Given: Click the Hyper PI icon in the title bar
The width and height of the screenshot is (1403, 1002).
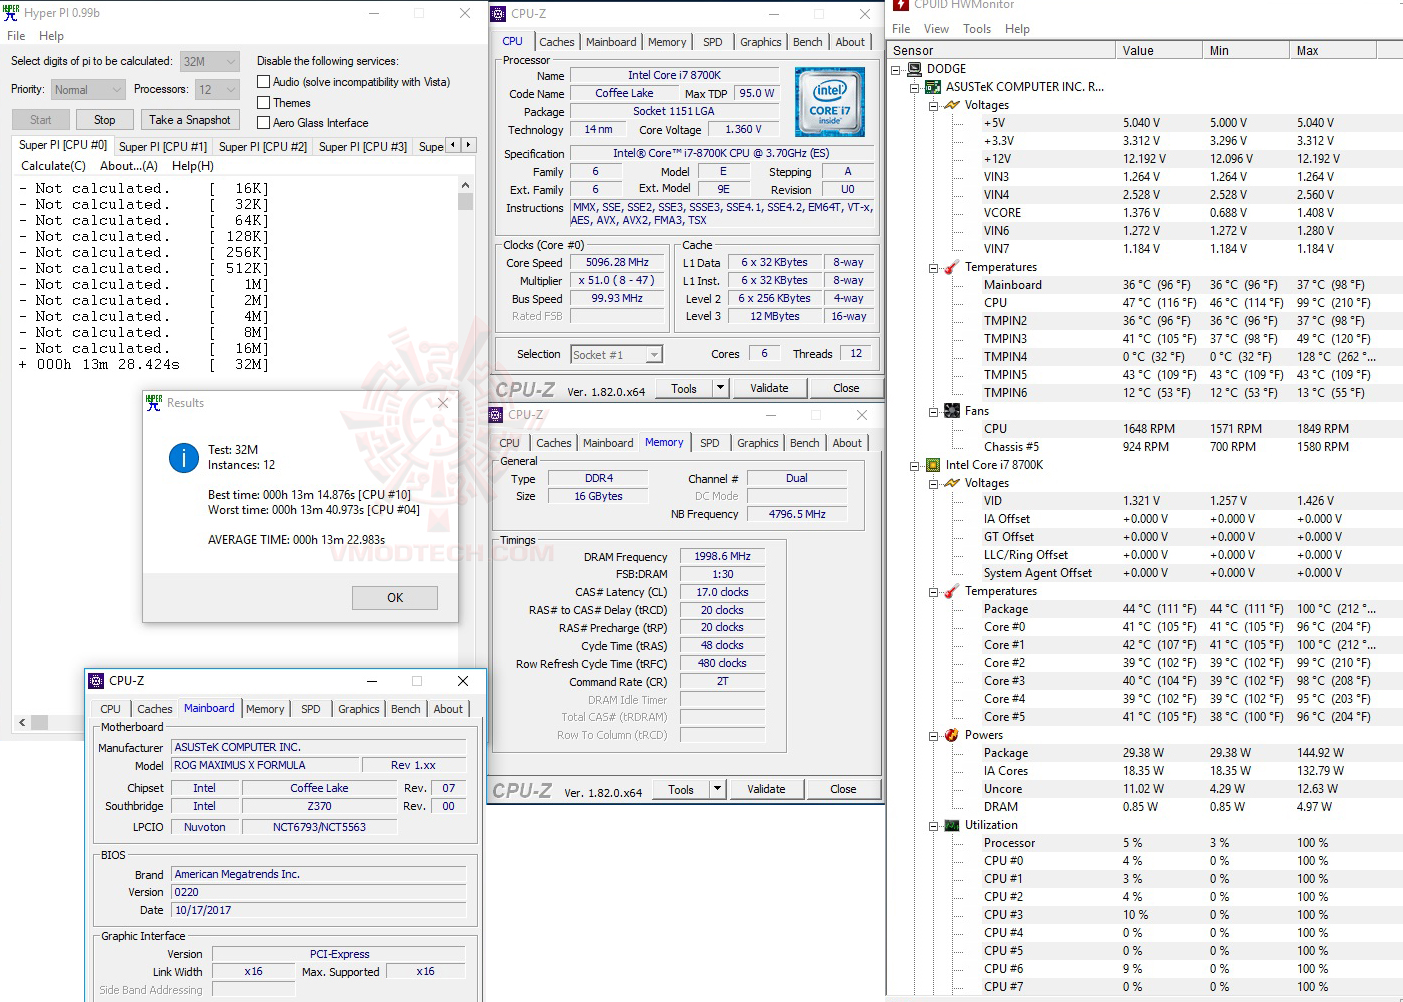Looking at the screenshot, I should pos(12,12).
